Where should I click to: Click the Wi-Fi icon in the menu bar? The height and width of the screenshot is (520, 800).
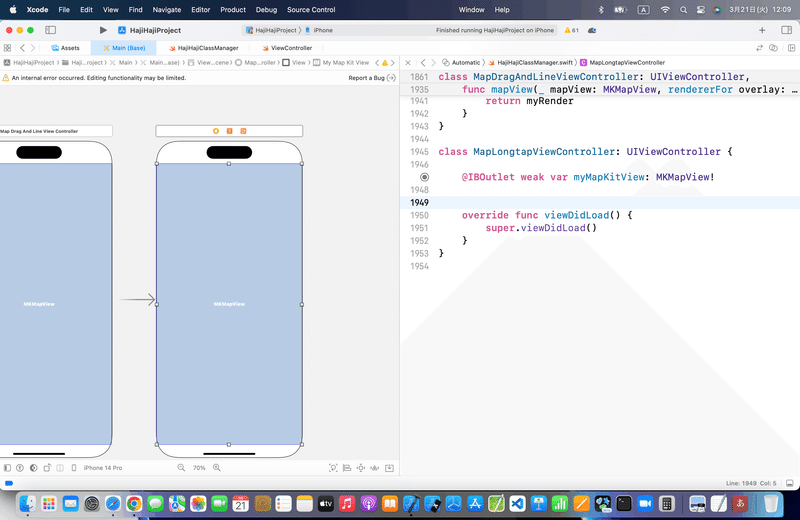coord(665,10)
